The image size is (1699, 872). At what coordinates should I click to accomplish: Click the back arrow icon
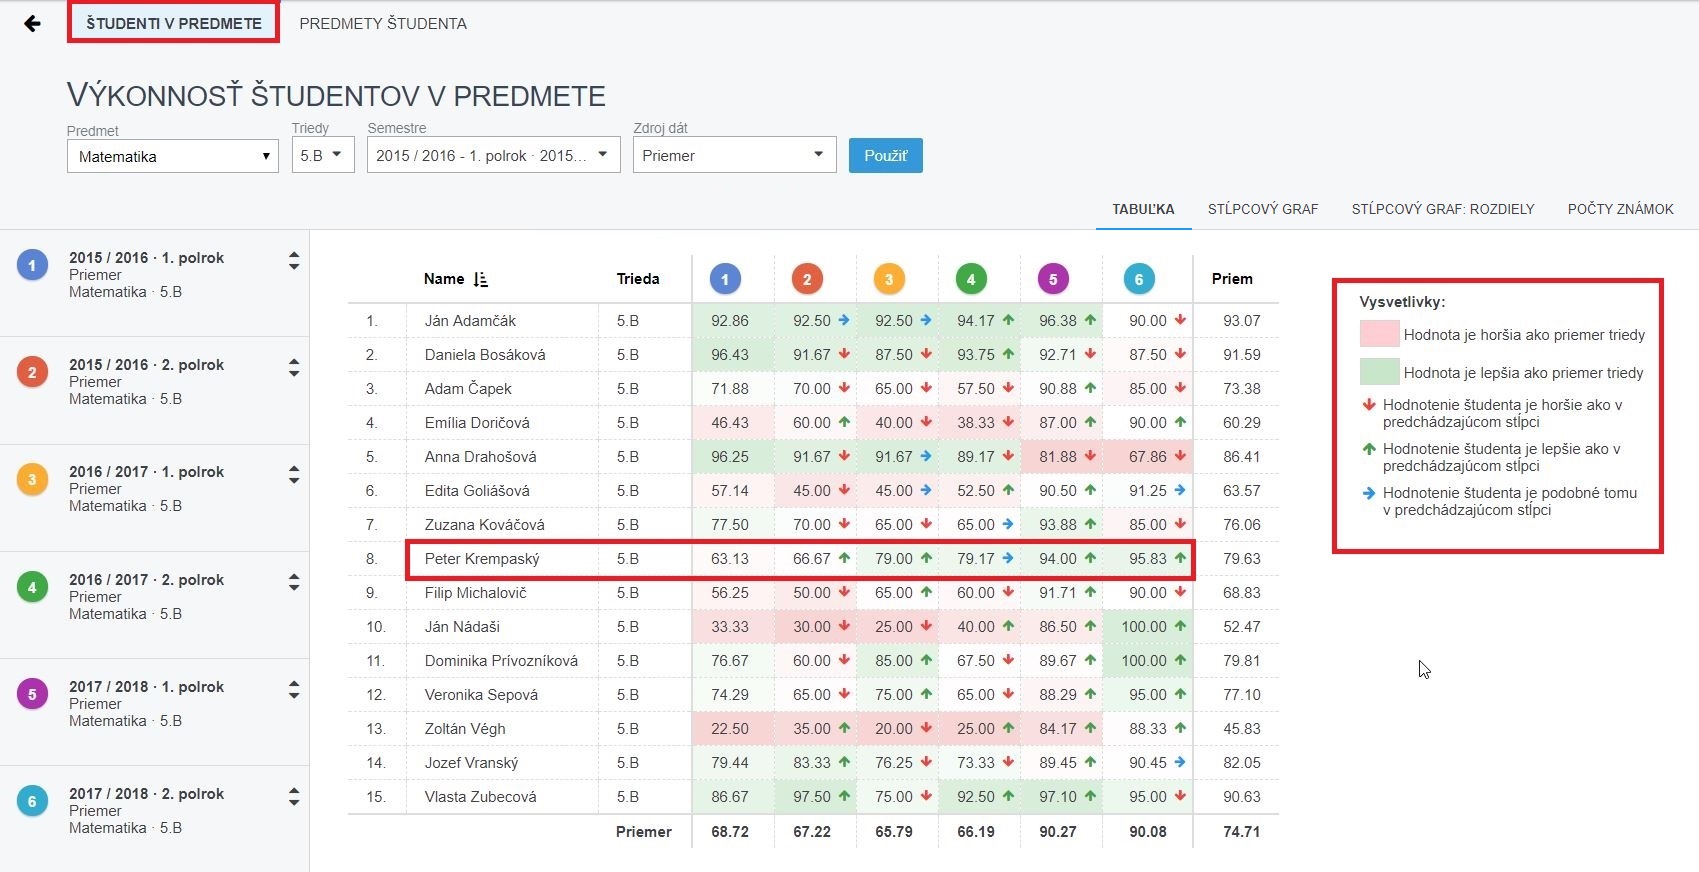pyautogui.click(x=32, y=23)
